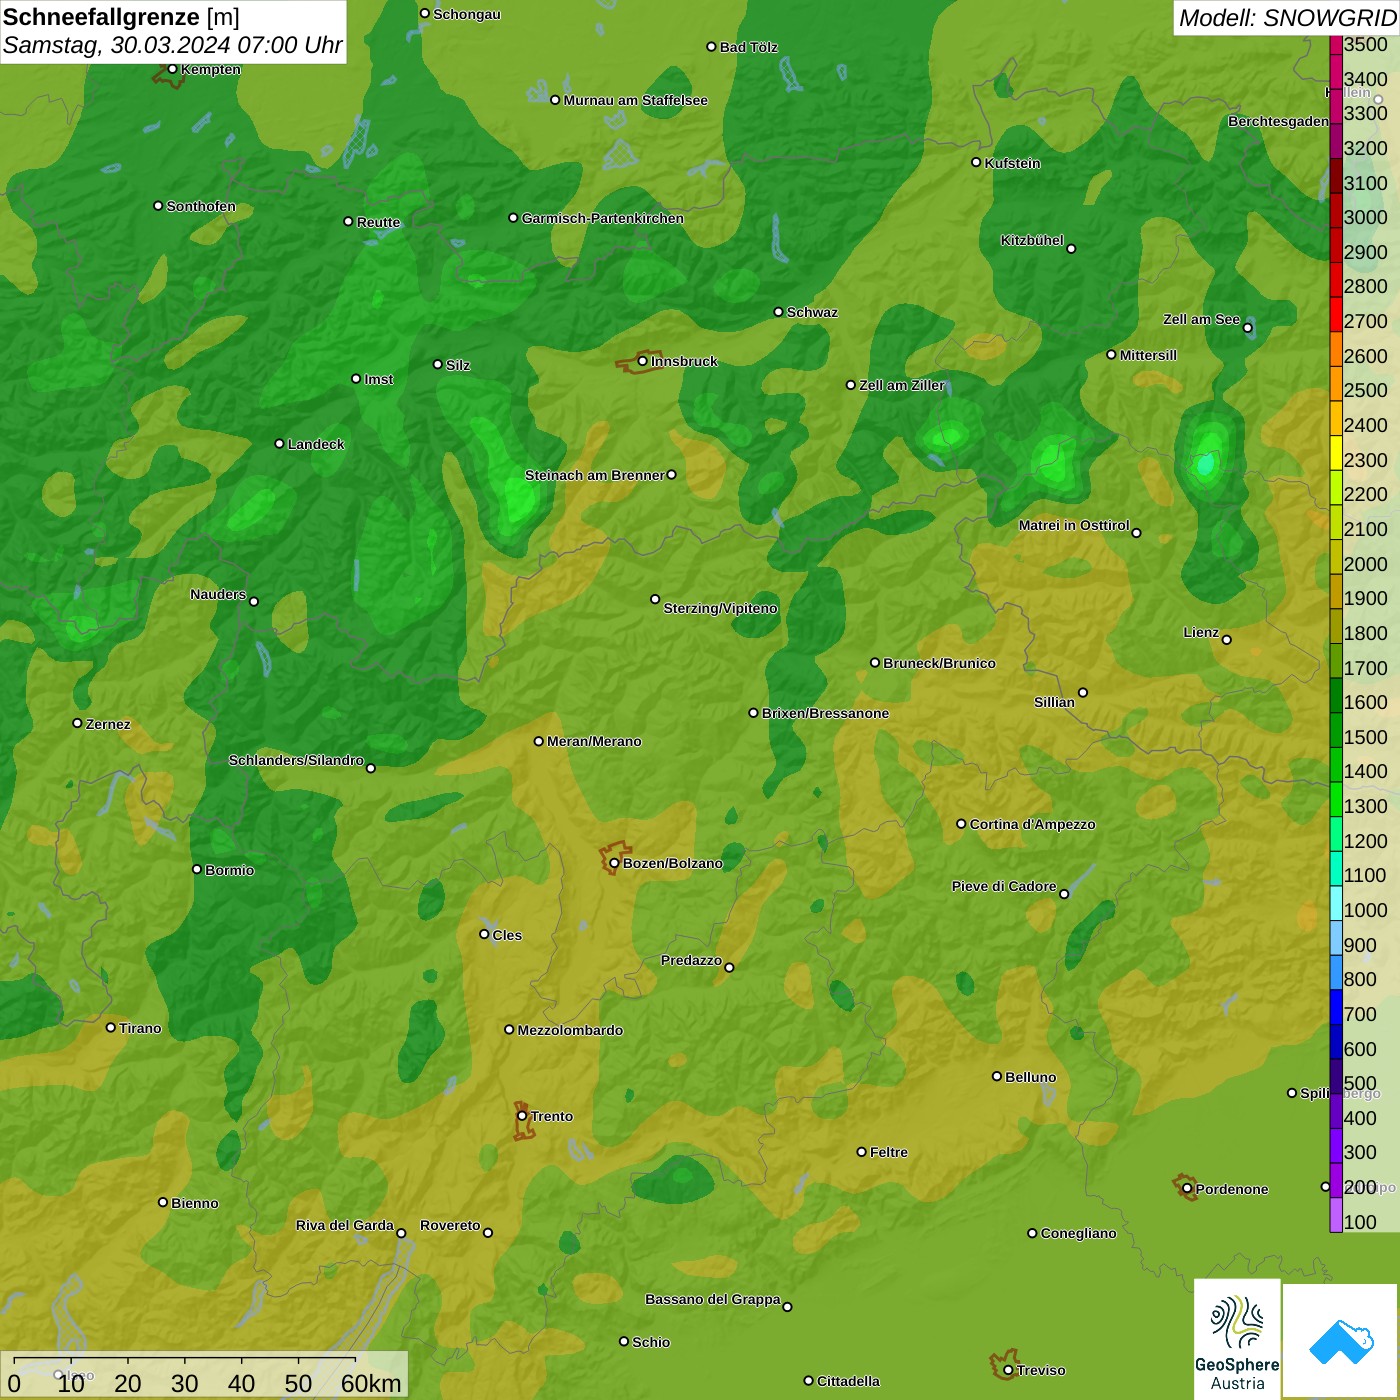1400x1400 pixels.
Task: Click the Pordenone city marker
Action: (x=1187, y=1189)
